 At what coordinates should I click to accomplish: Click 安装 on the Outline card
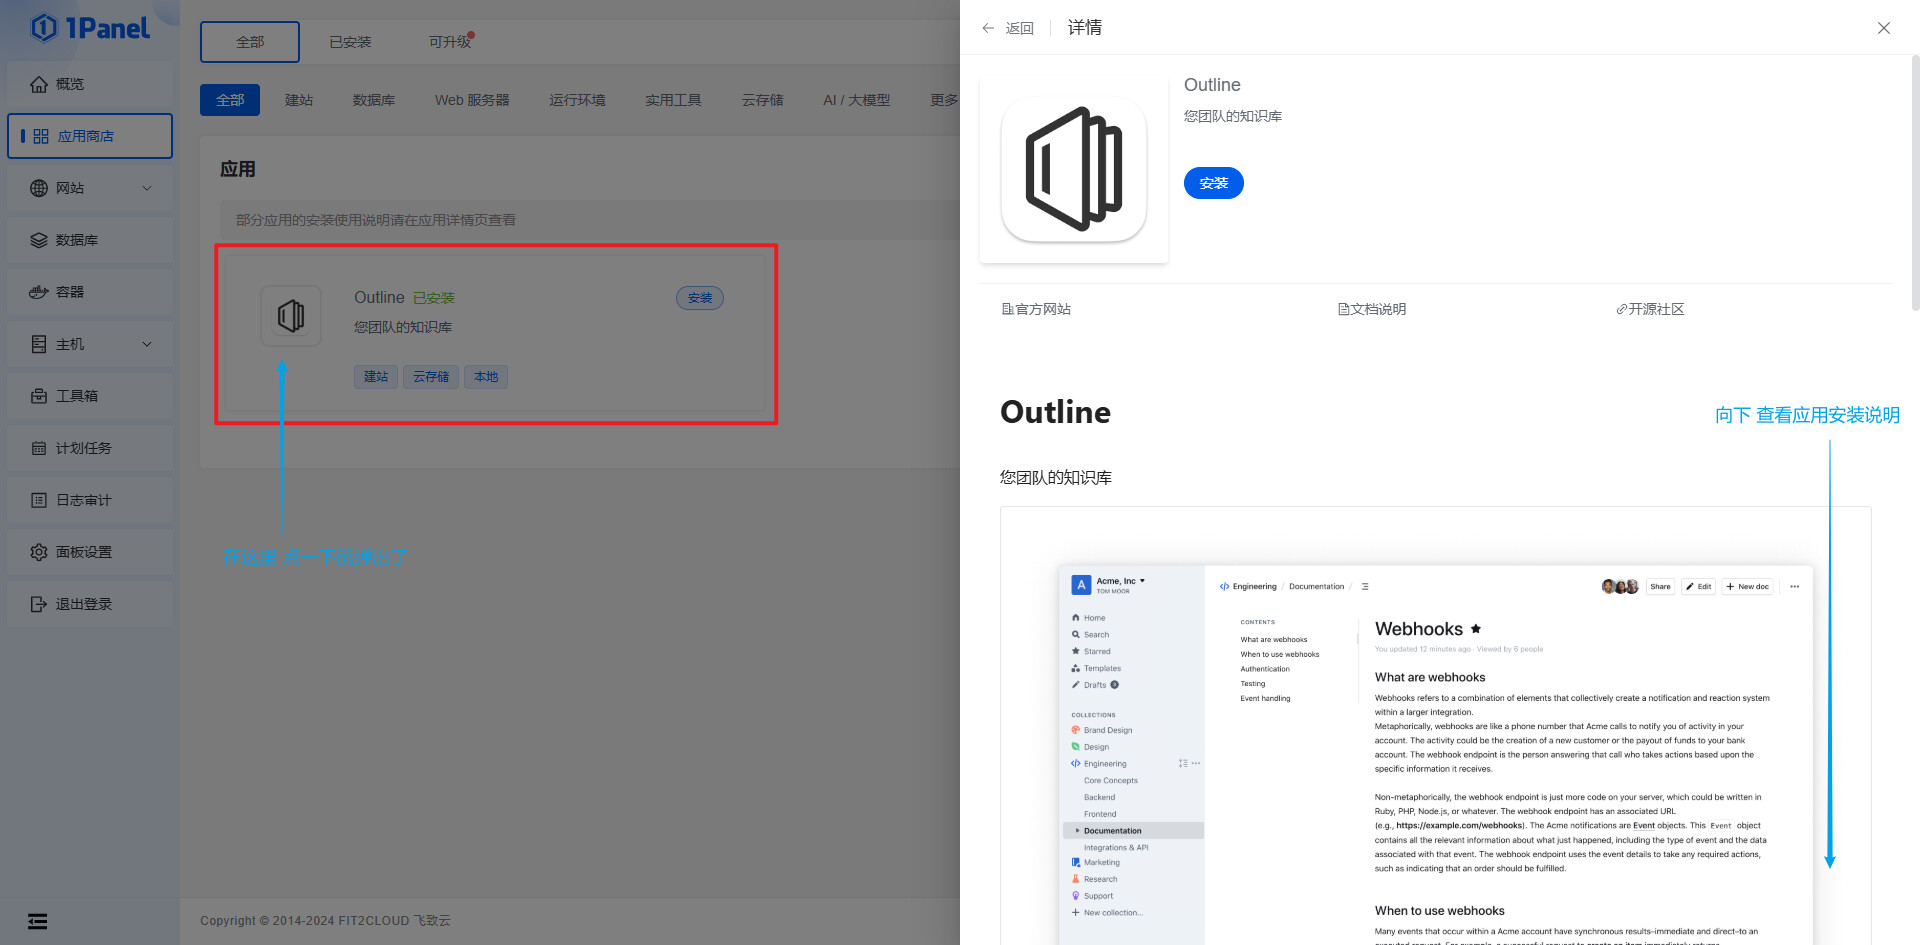click(700, 298)
